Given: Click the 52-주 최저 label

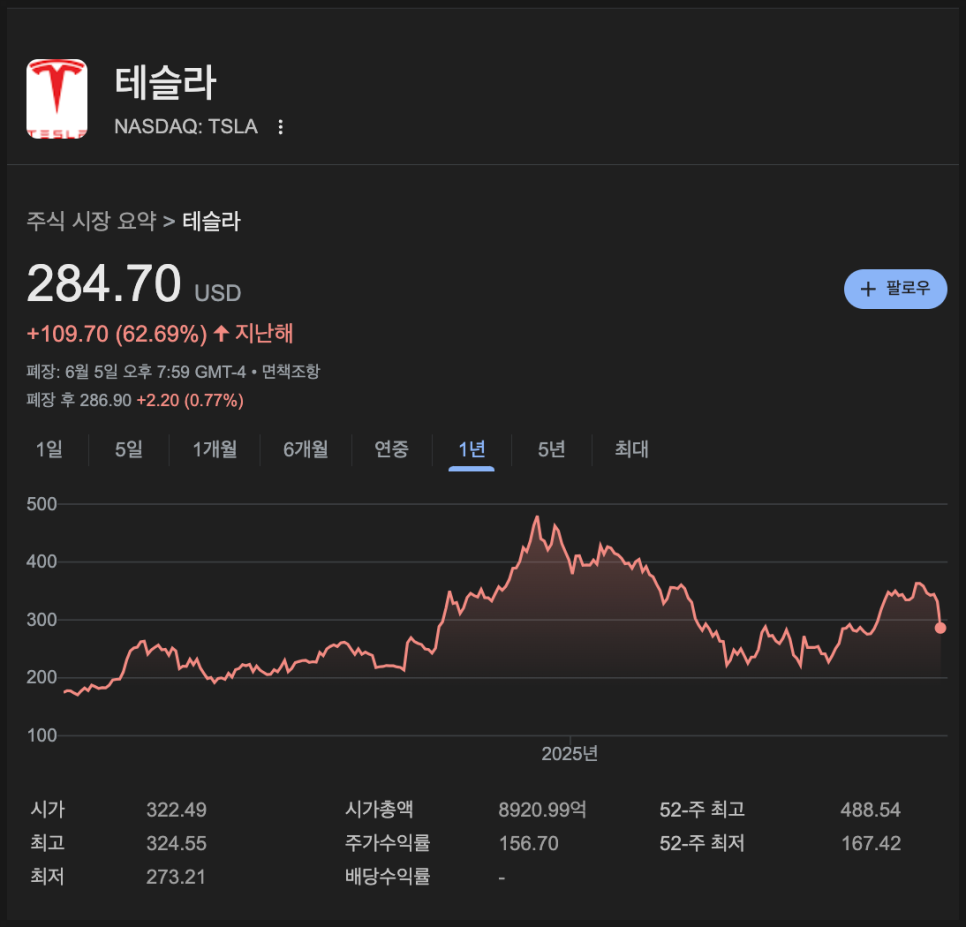Looking at the screenshot, I should [x=702, y=843].
